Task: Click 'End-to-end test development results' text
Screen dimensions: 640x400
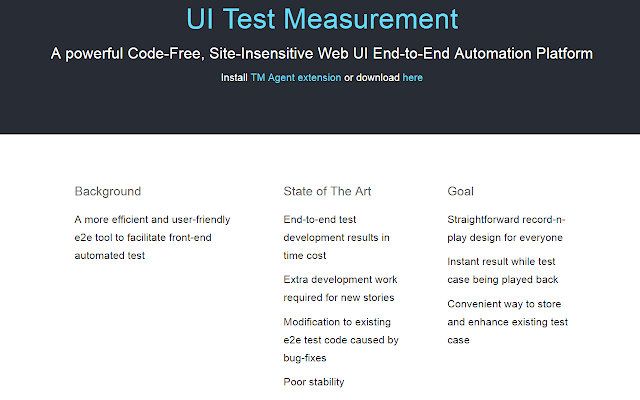Action: pyautogui.click(x=337, y=238)
